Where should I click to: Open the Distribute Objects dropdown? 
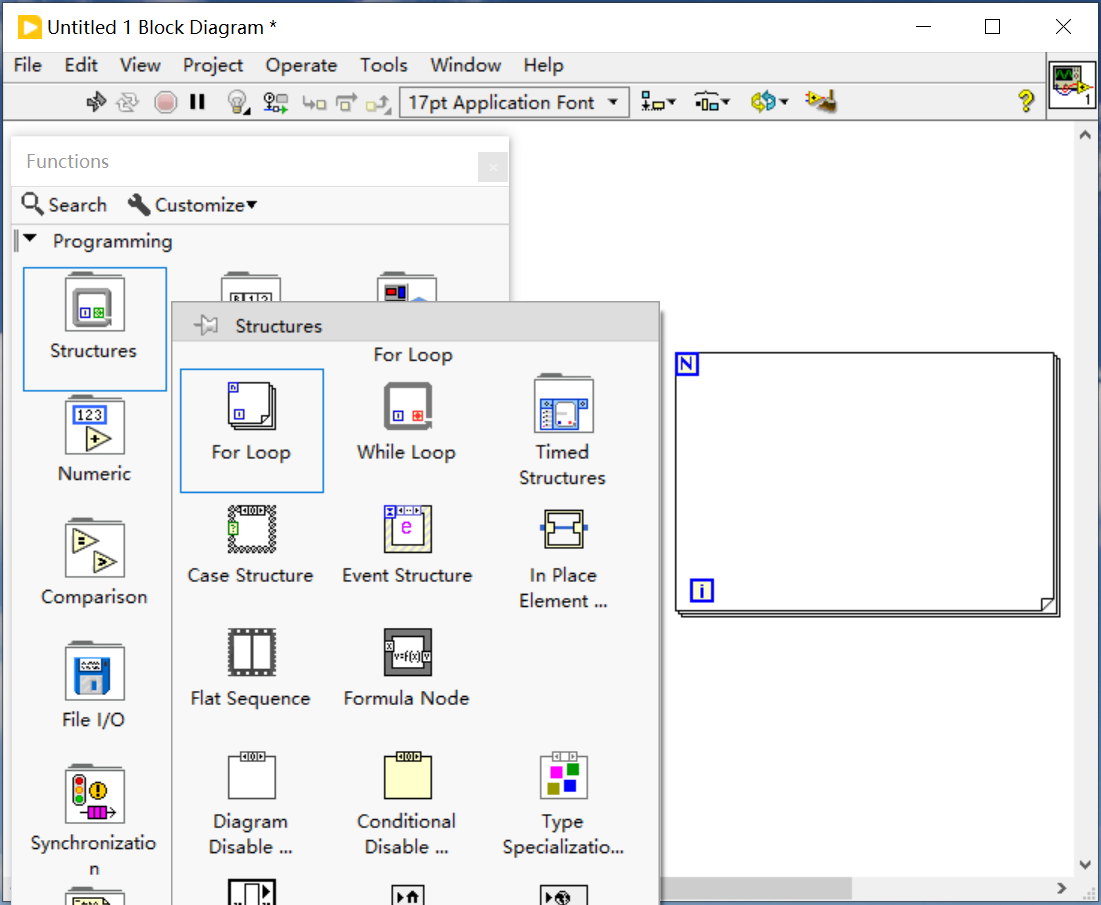pyautogui.click(x=712, y=103)
